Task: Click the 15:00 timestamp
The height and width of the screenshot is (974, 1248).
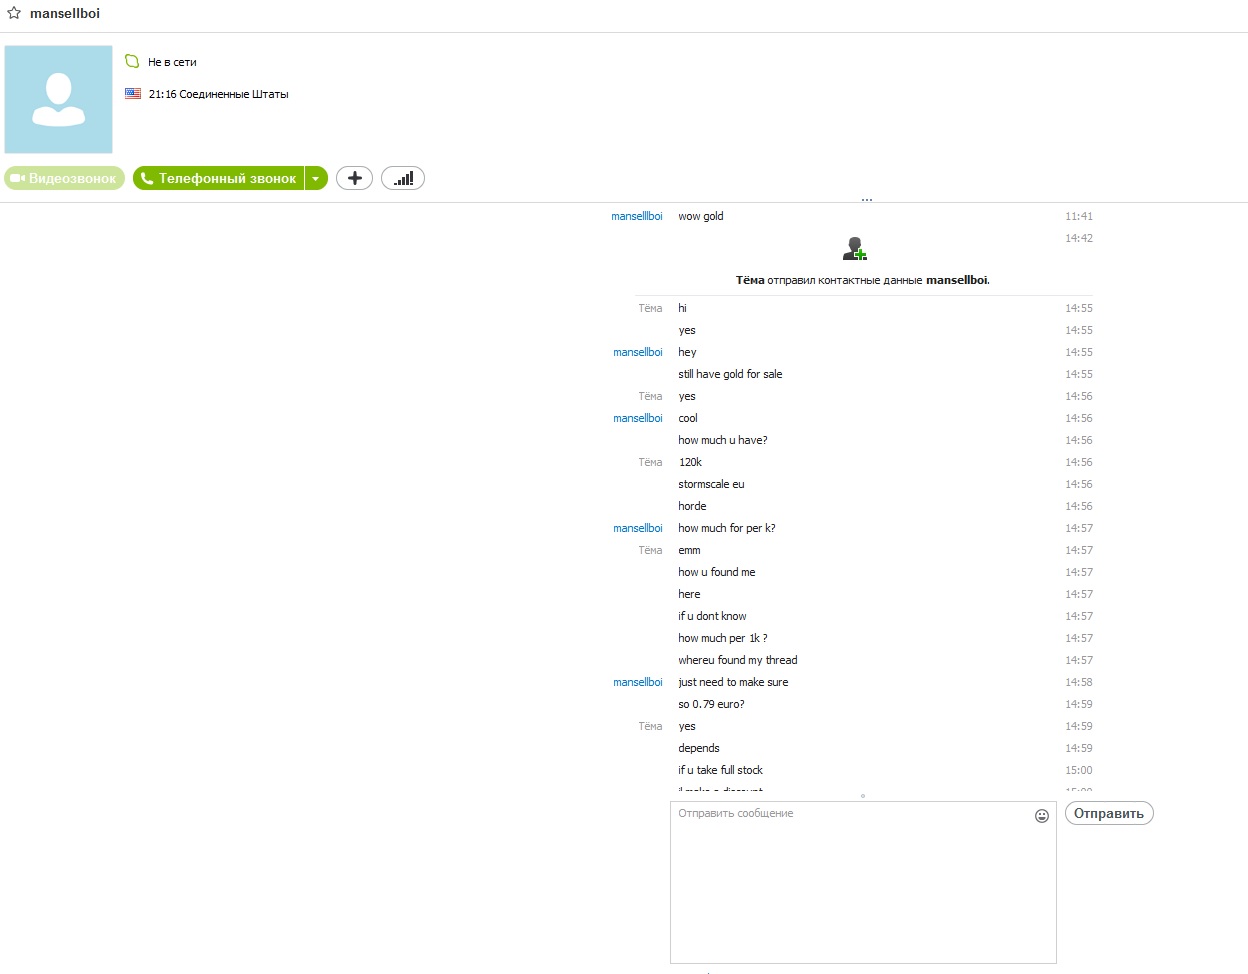Action: click(1079, 770)
